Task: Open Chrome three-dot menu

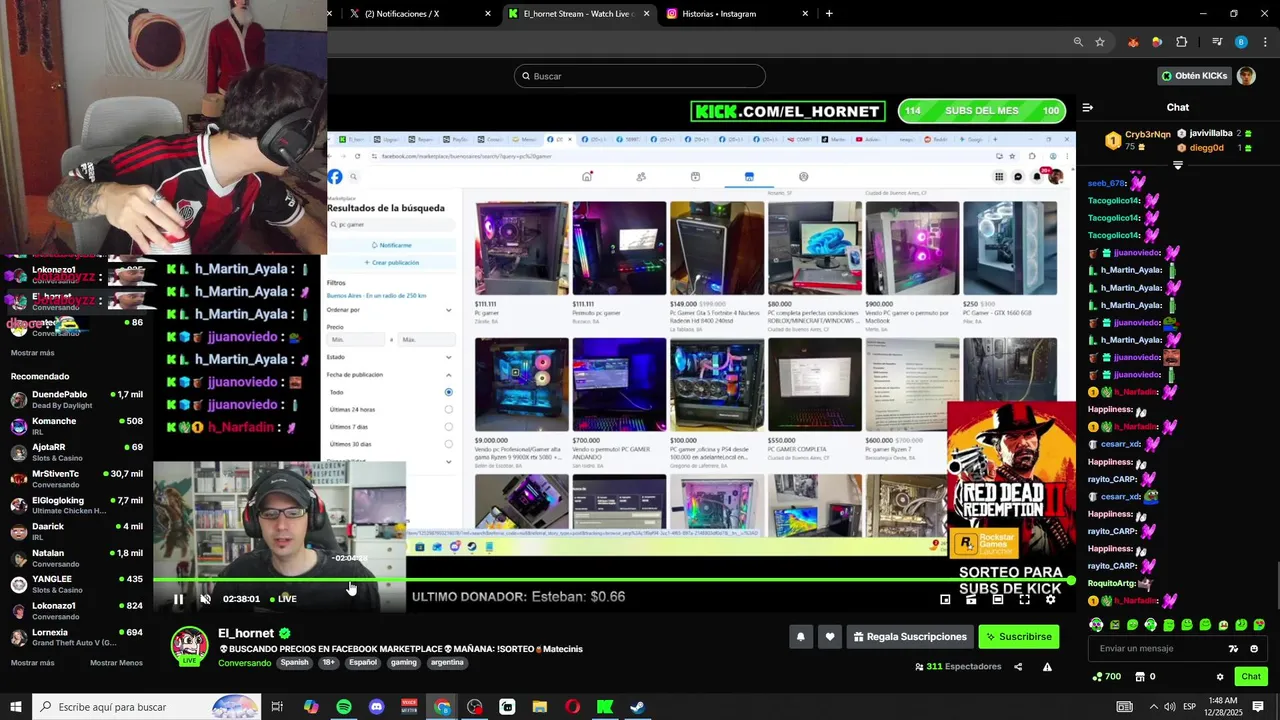Action: 1264,42
